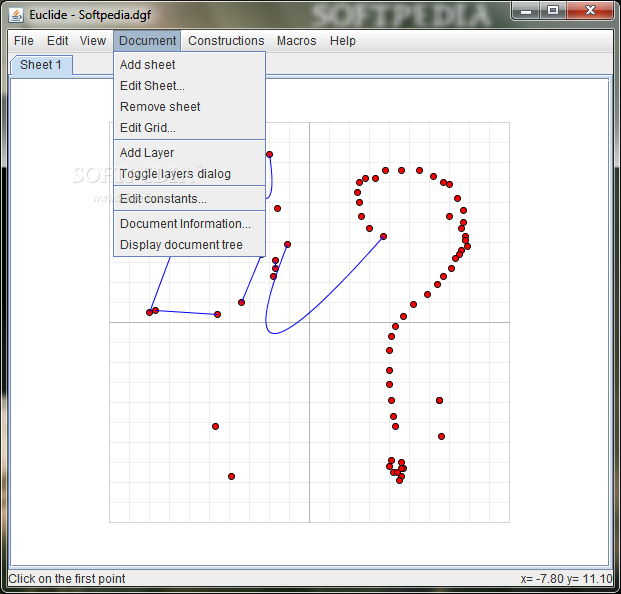This screenshot has width=621, height=594.
Task: Click the Java icon in title bar
Action: (16, 15)
